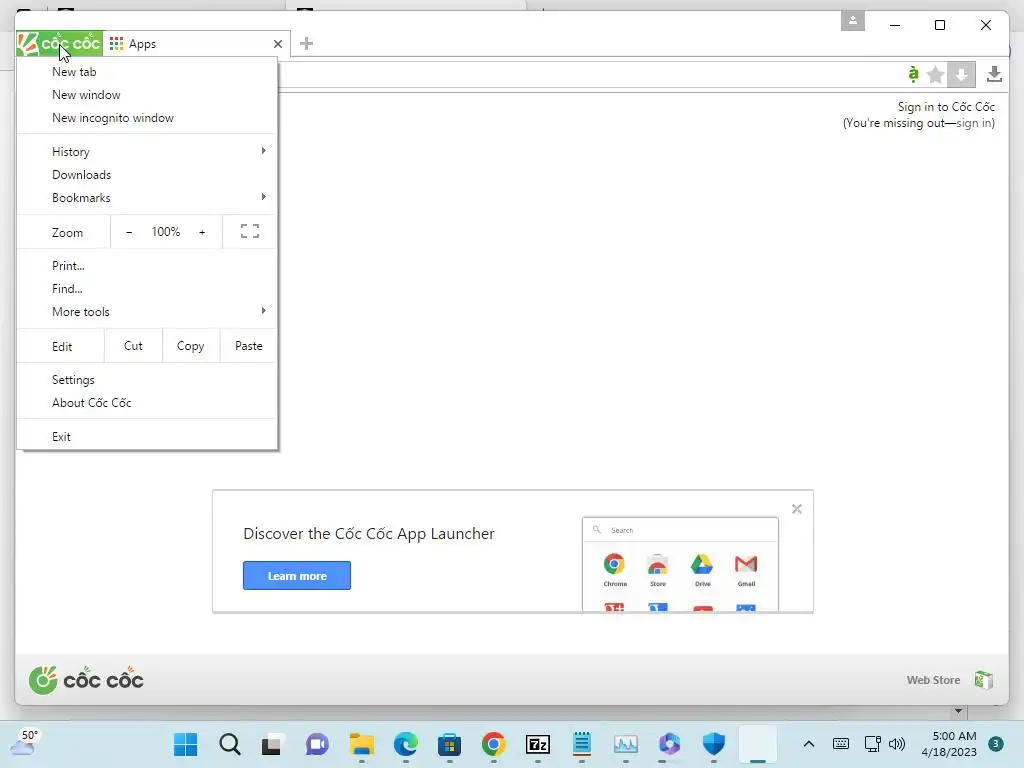The height and width of the screenshot is (768, 1024).
Task: Click the Learn more button
Action: point(296,575)
